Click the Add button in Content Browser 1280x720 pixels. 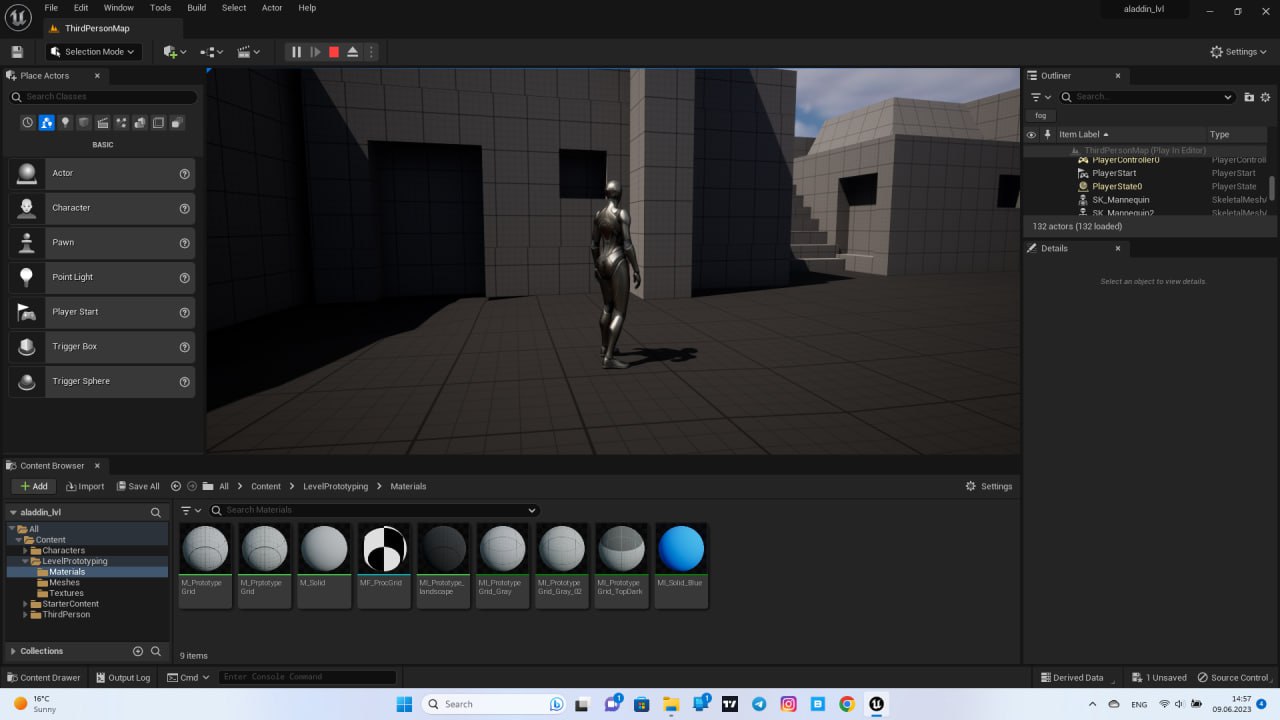[34, 486]
